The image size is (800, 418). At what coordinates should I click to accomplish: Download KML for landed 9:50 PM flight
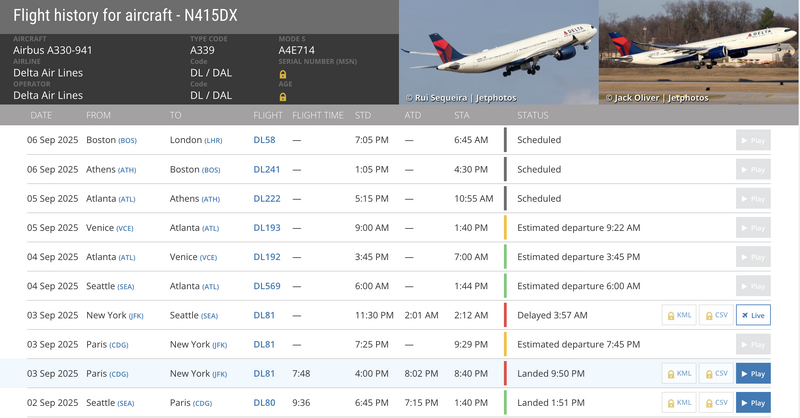pyautogui.click(x=679, y=374)
